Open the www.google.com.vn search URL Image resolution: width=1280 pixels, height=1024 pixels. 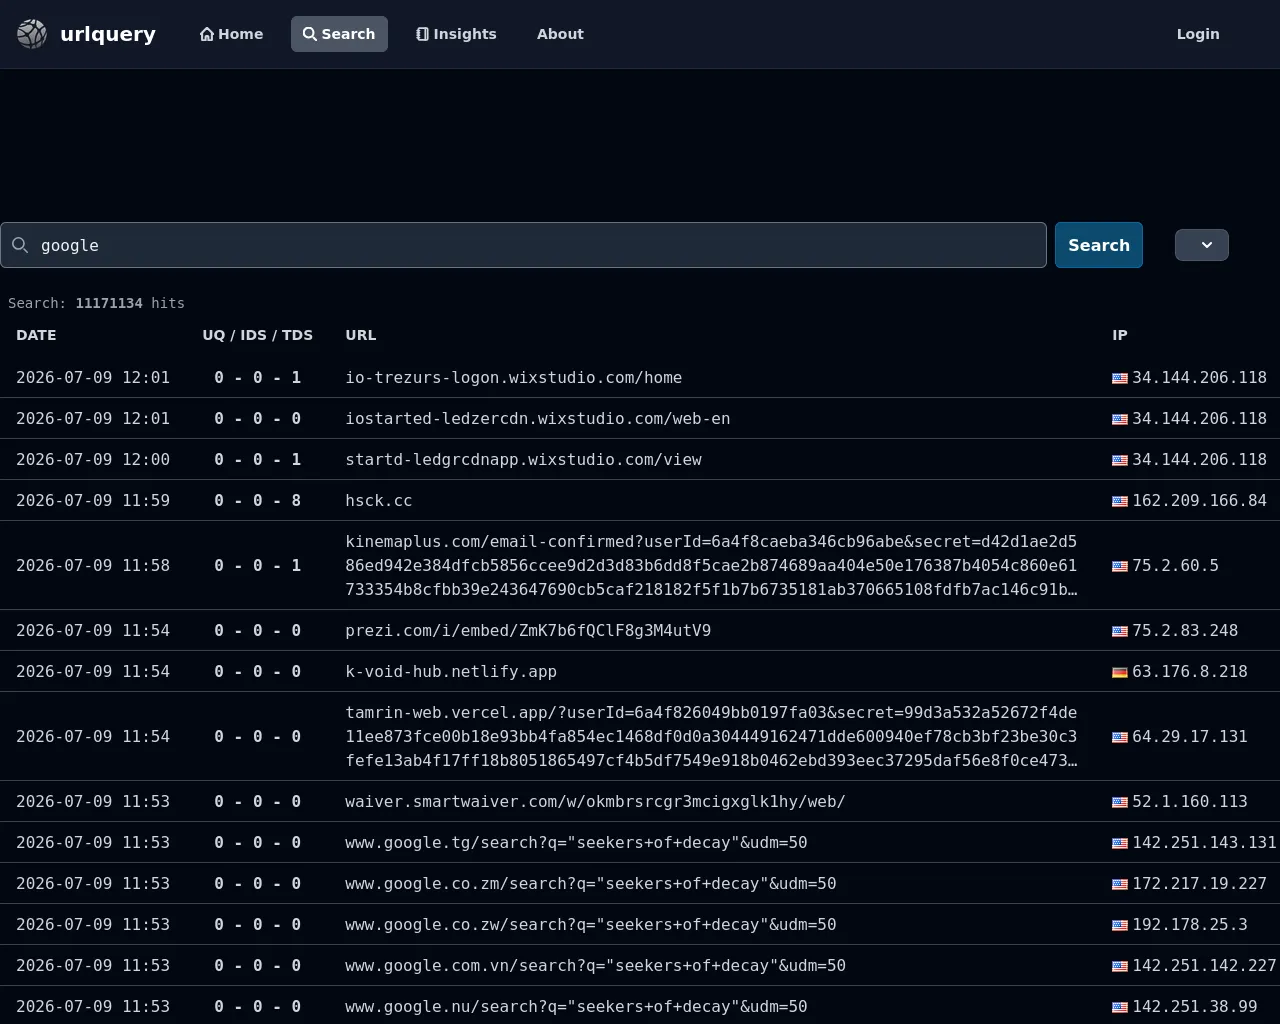[x=596, y=966]
